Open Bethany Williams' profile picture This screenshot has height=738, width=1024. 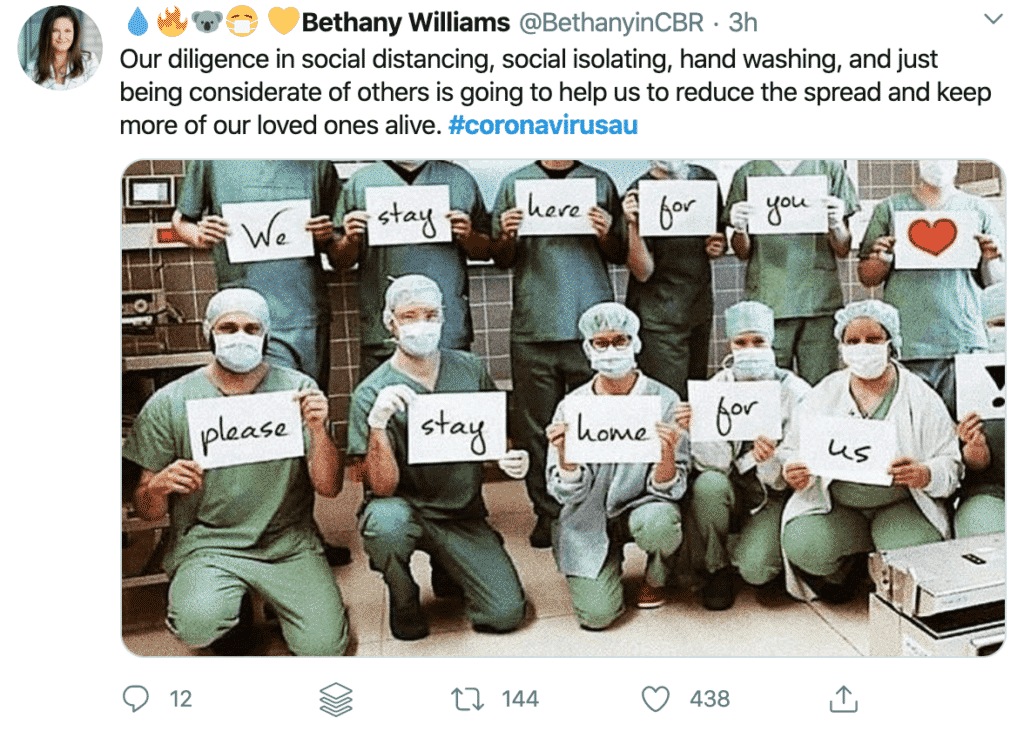tap(60, 47)
